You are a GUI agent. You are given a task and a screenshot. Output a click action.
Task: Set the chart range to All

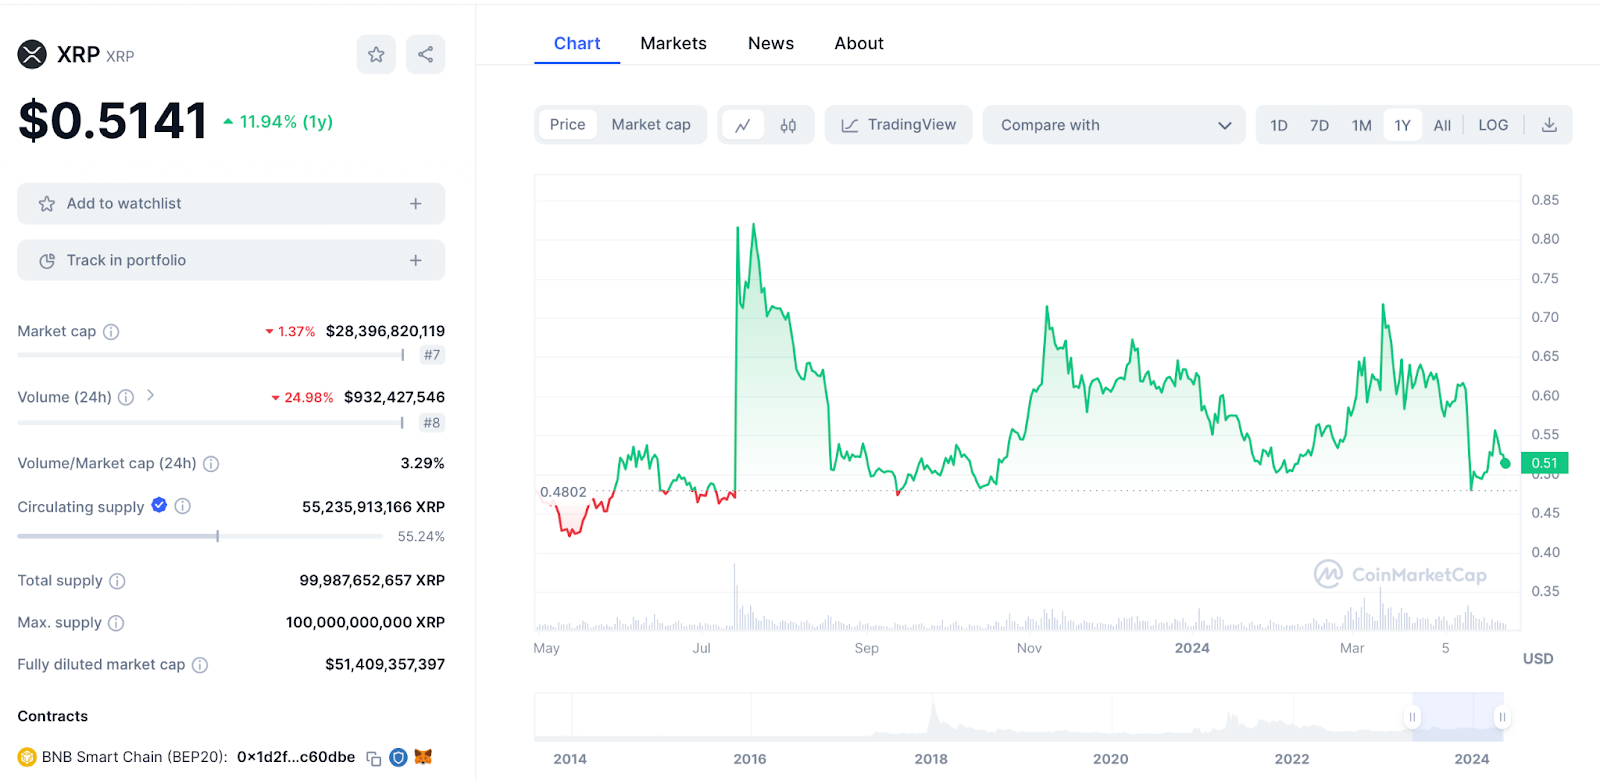coord(1442,125)
